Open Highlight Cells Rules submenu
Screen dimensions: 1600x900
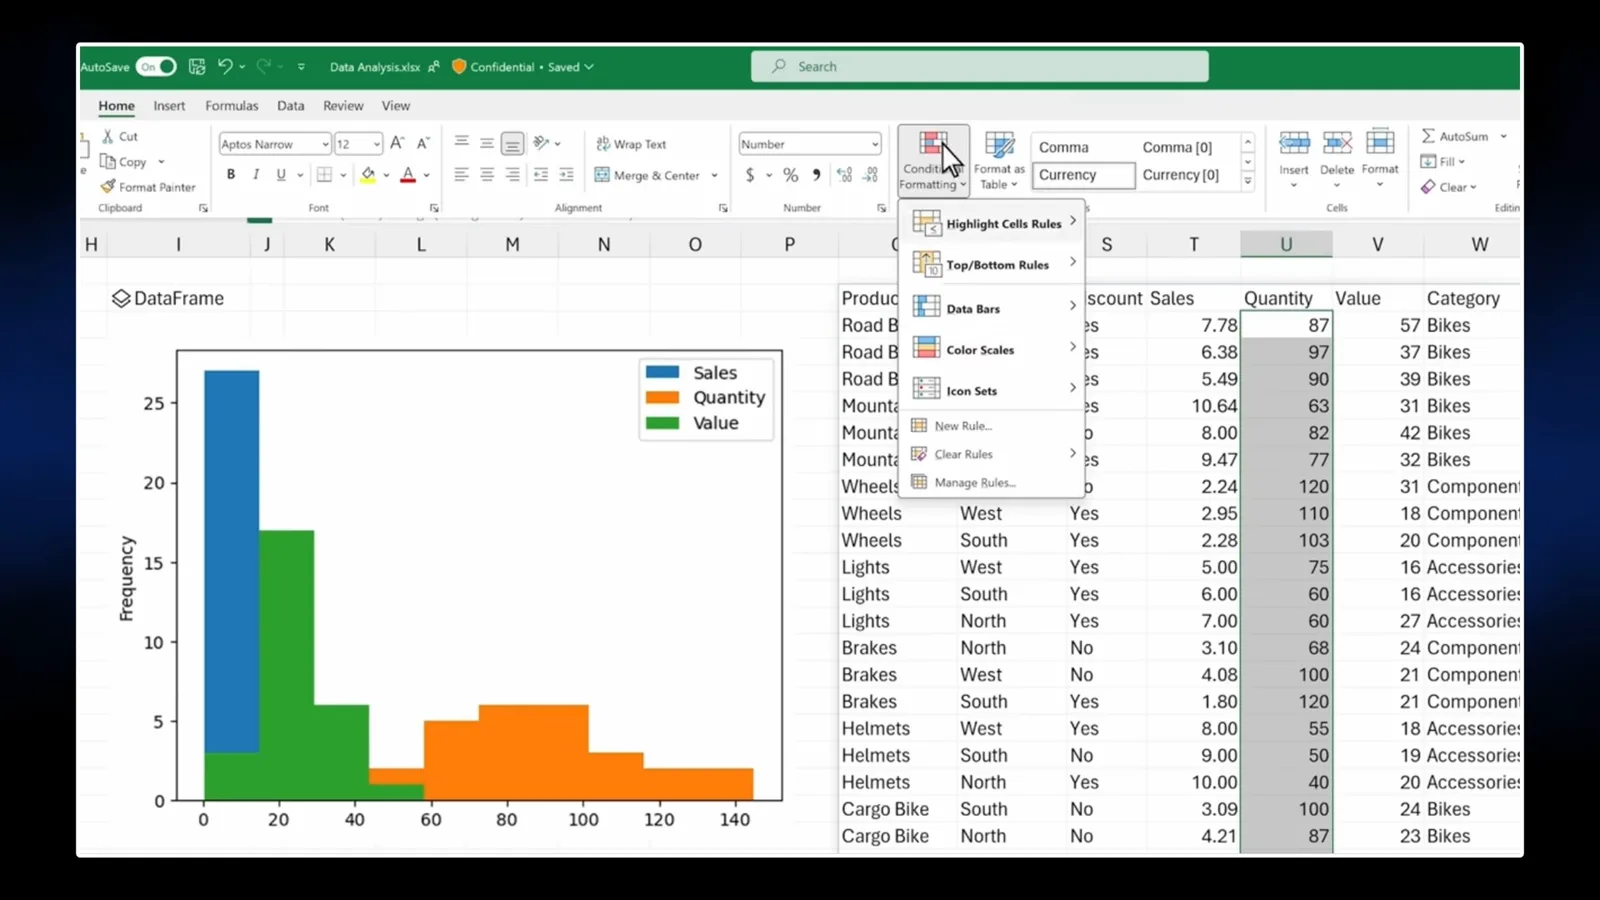992,223
